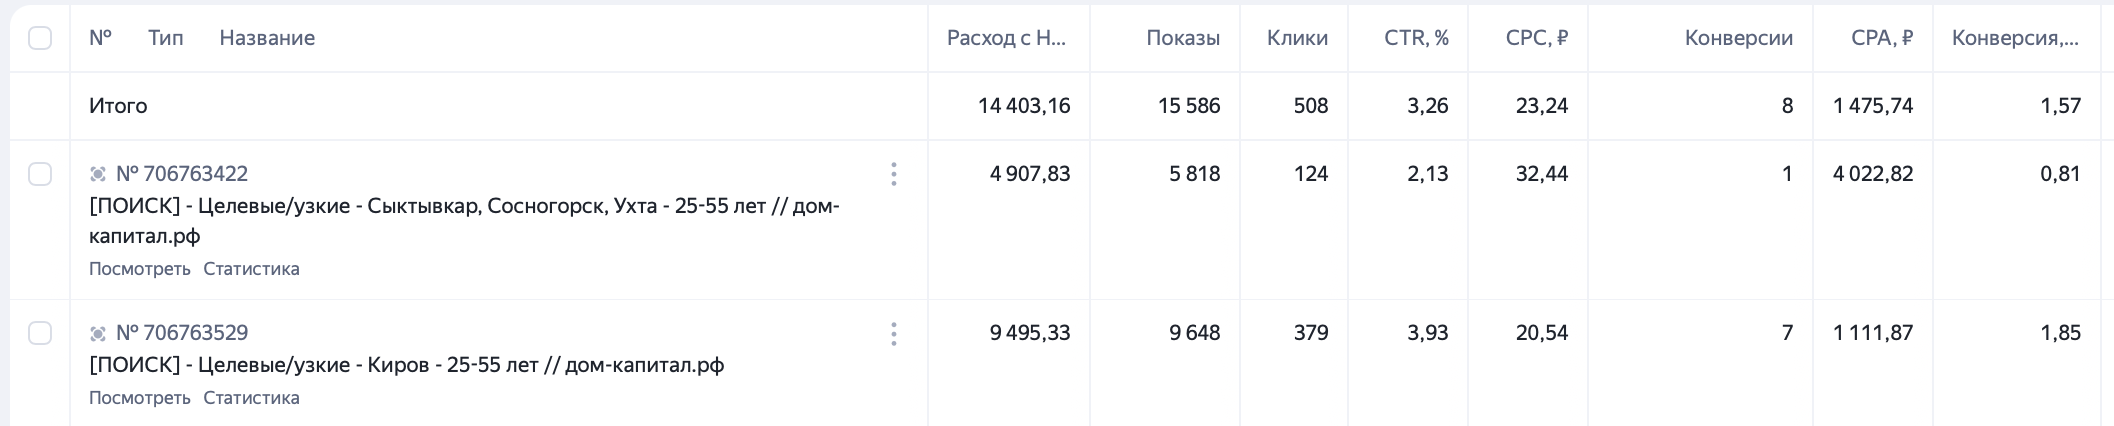Sort by the Клики column header
The image size is (2114, 426).
1296,38
